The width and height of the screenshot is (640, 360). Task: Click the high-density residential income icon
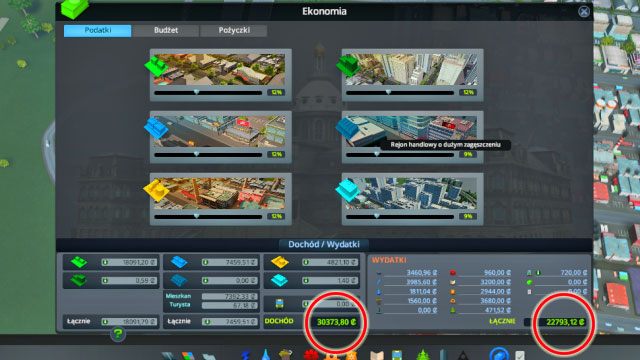79,280
